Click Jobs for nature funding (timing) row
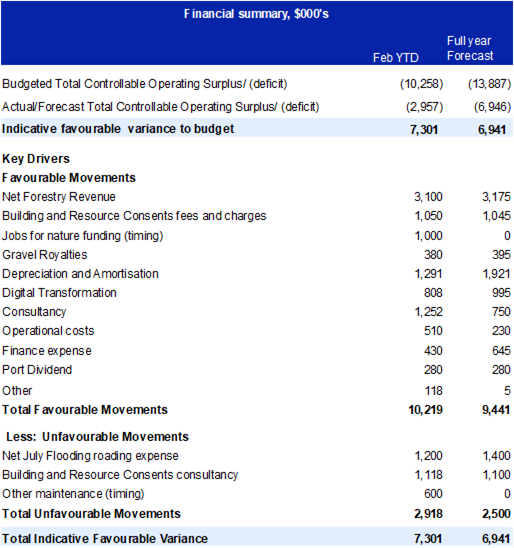The height and width of the screenshot is (548, 514). pyautogui.click(x=257, y=236)
